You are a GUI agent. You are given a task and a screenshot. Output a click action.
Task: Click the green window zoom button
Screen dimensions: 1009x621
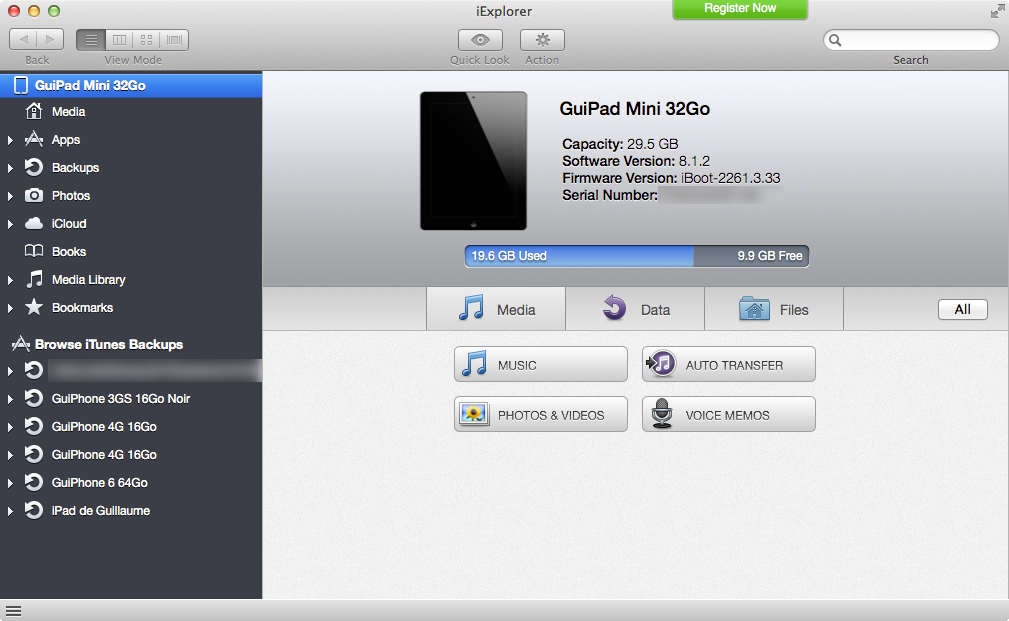(54, 11)
